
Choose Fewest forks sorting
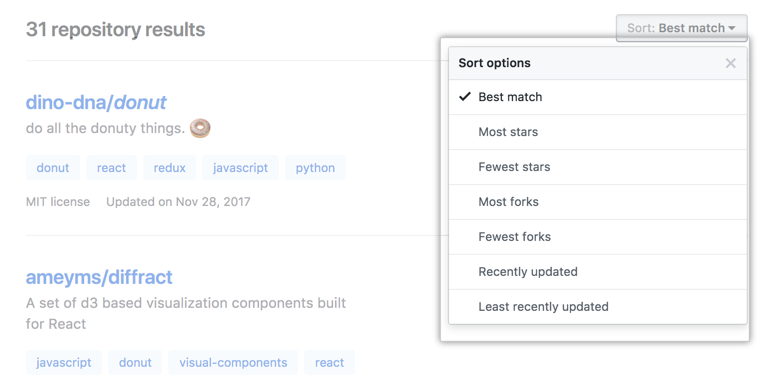click(x=598, y=237)
